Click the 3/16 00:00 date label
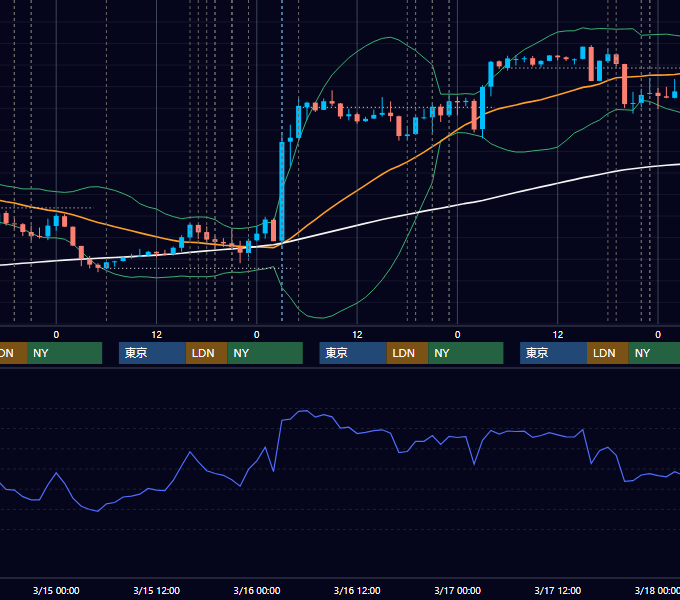This screenshot has width=680, height=600. [x=257, y=590]
